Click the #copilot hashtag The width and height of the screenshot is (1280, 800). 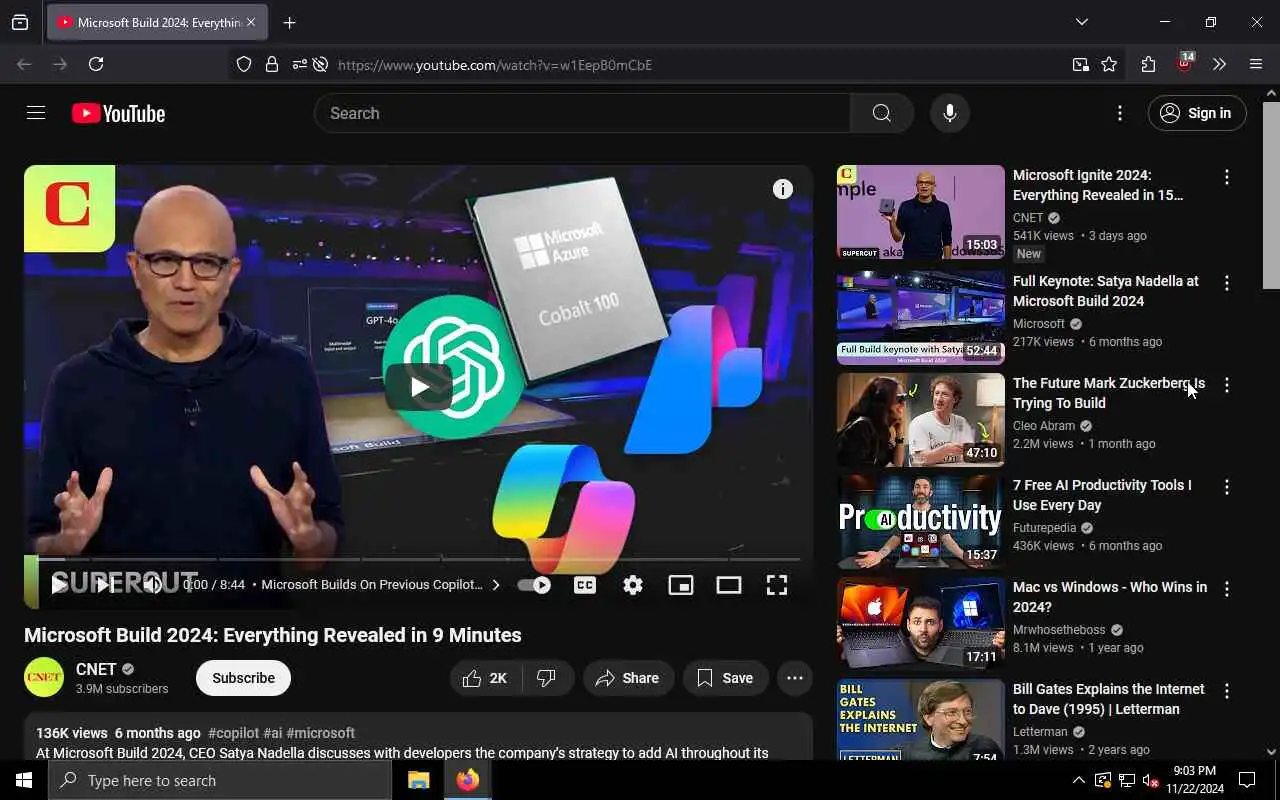coord(233,733)
